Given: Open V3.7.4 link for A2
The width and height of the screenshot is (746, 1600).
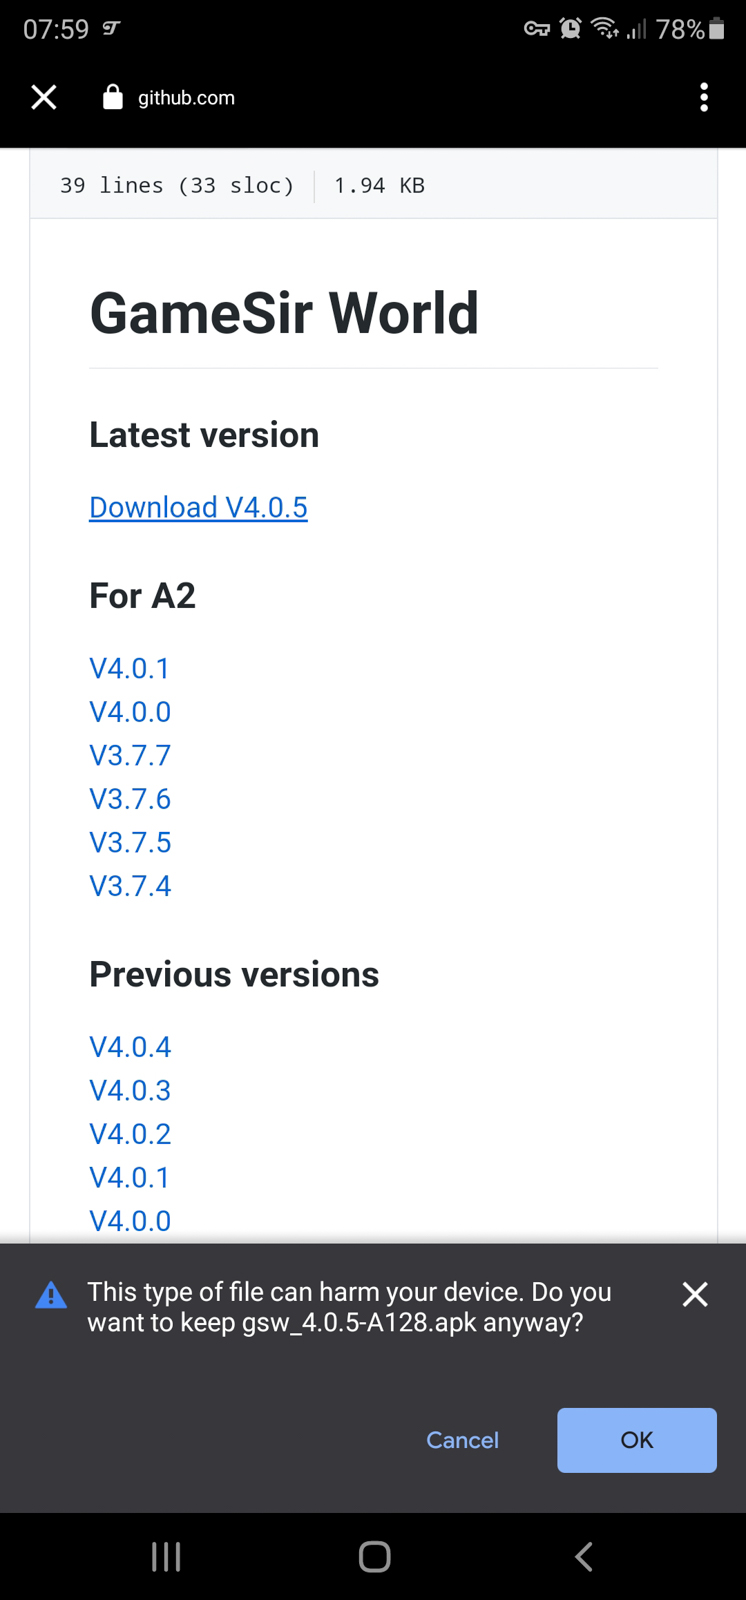Looking at the screenshot, I should click(130, 886).
